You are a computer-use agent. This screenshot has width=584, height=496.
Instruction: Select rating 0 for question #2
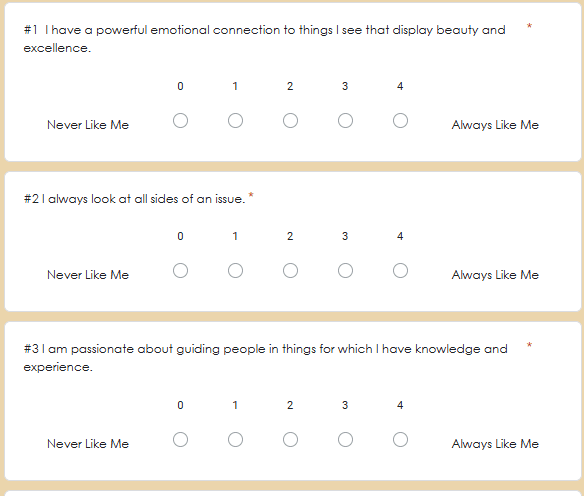(x=180, y=271)
